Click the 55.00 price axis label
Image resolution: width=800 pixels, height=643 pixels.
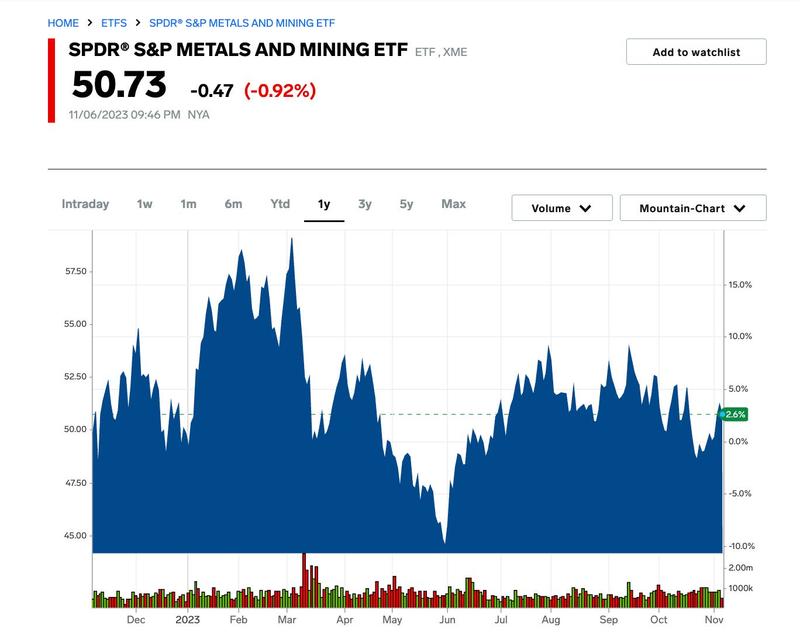pos(76,324)
